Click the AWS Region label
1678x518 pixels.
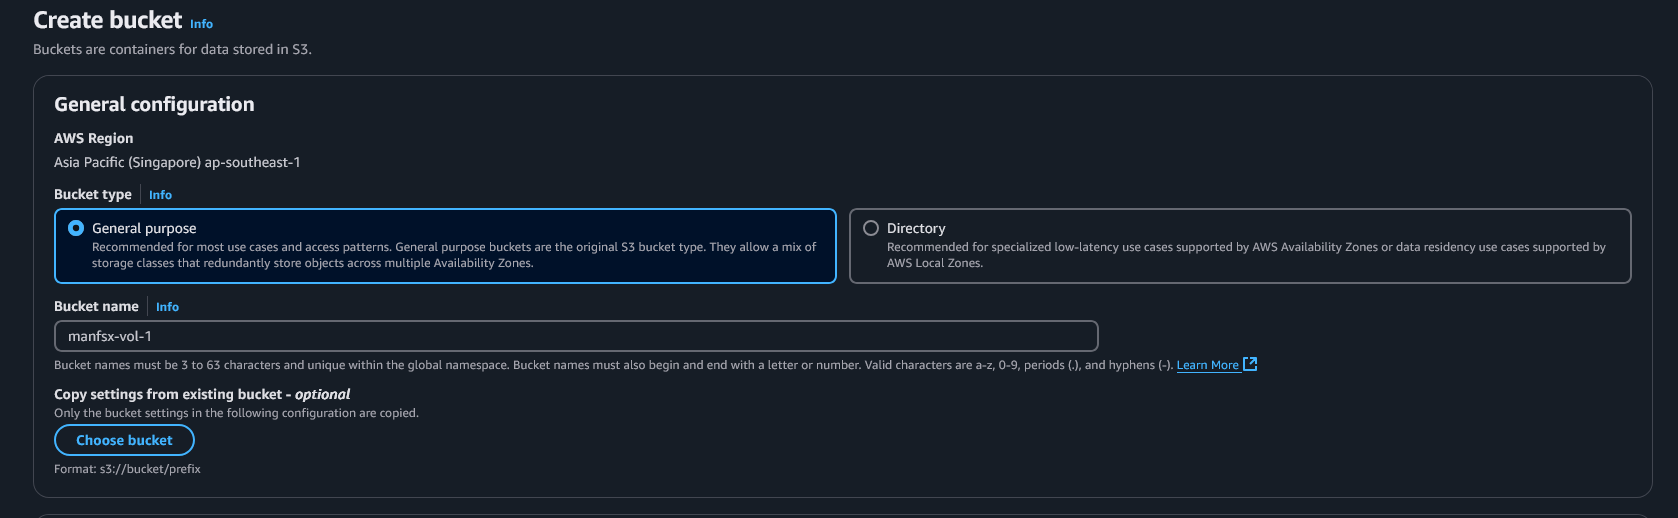click(x=93, y=138)
